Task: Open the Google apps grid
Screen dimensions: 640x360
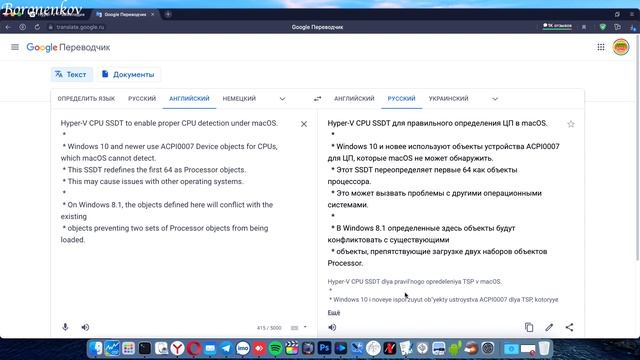Action: point(601,47)
